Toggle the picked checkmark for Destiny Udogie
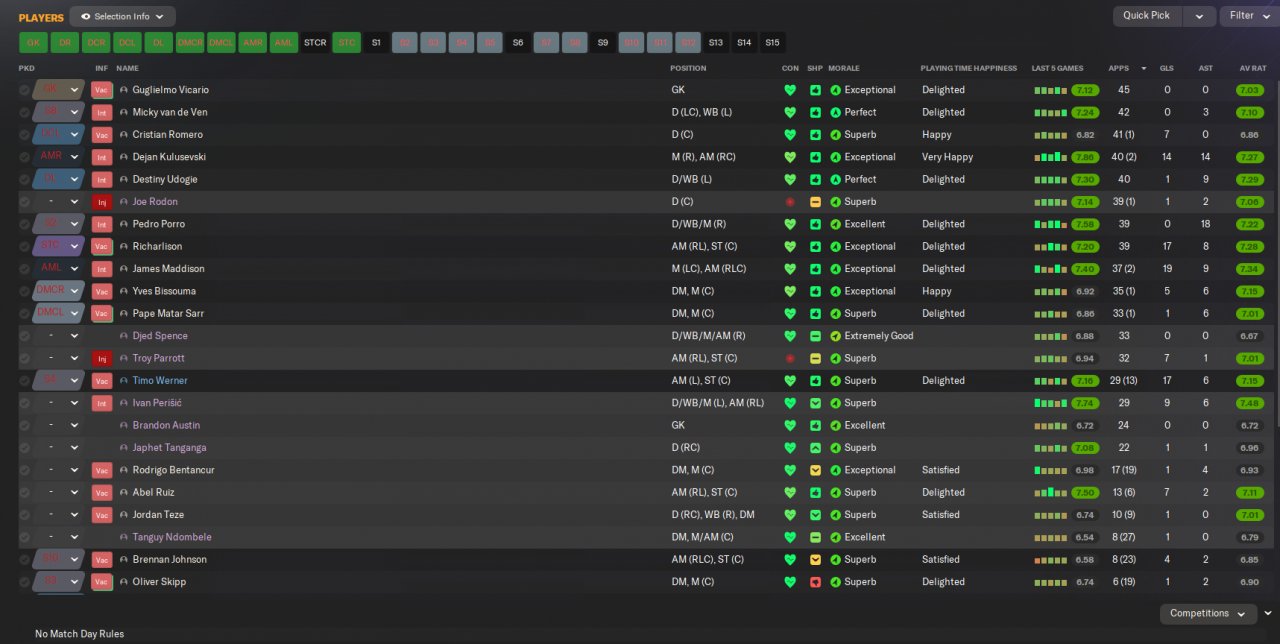 (24, 180)
